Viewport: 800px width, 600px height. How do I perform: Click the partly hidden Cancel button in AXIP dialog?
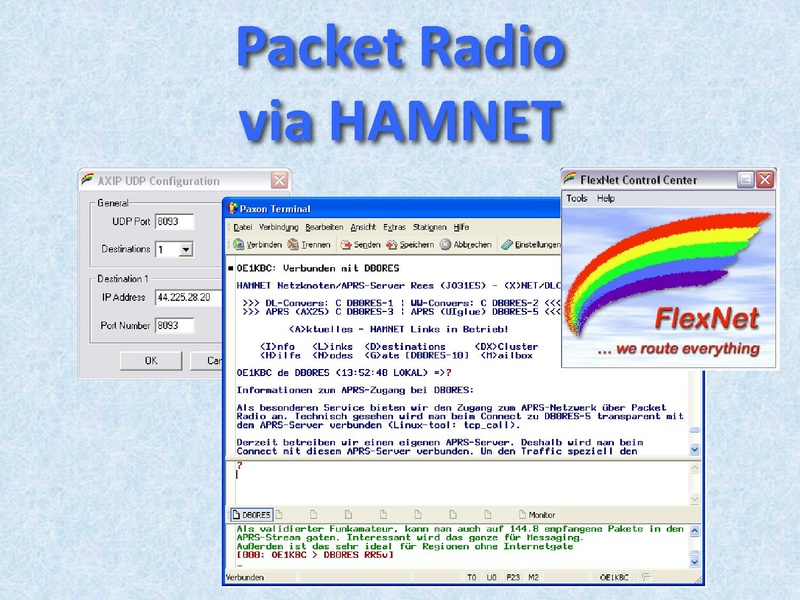(x=207, y=361)
